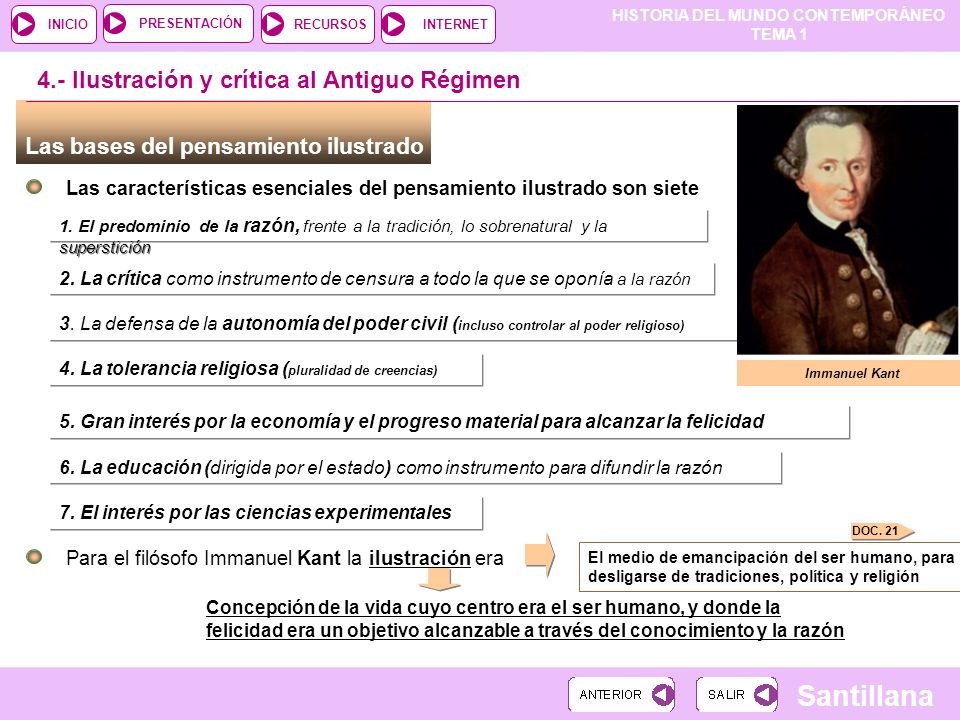This screenshot has width=960, height=720.
Task: Click the orange arrow pointing down under ilustración
Action: [440, 580]
